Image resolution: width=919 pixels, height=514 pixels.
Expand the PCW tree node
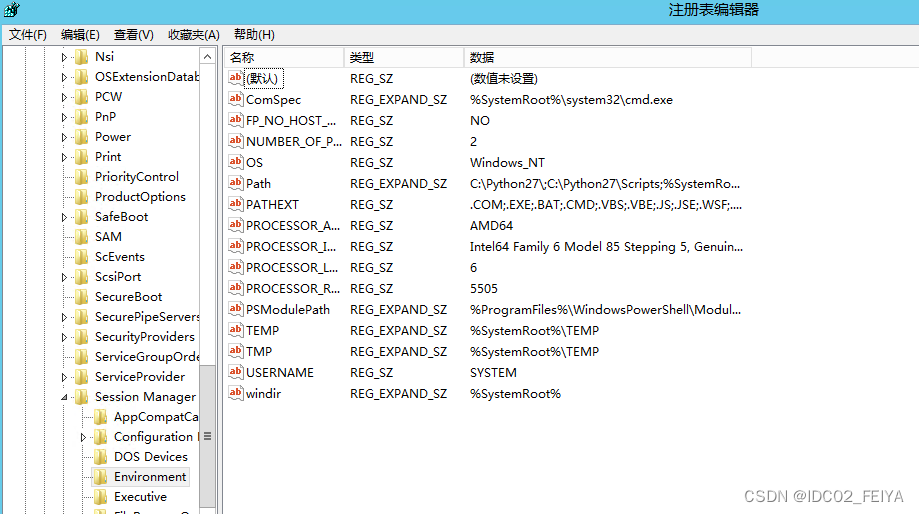pos(64,97)
